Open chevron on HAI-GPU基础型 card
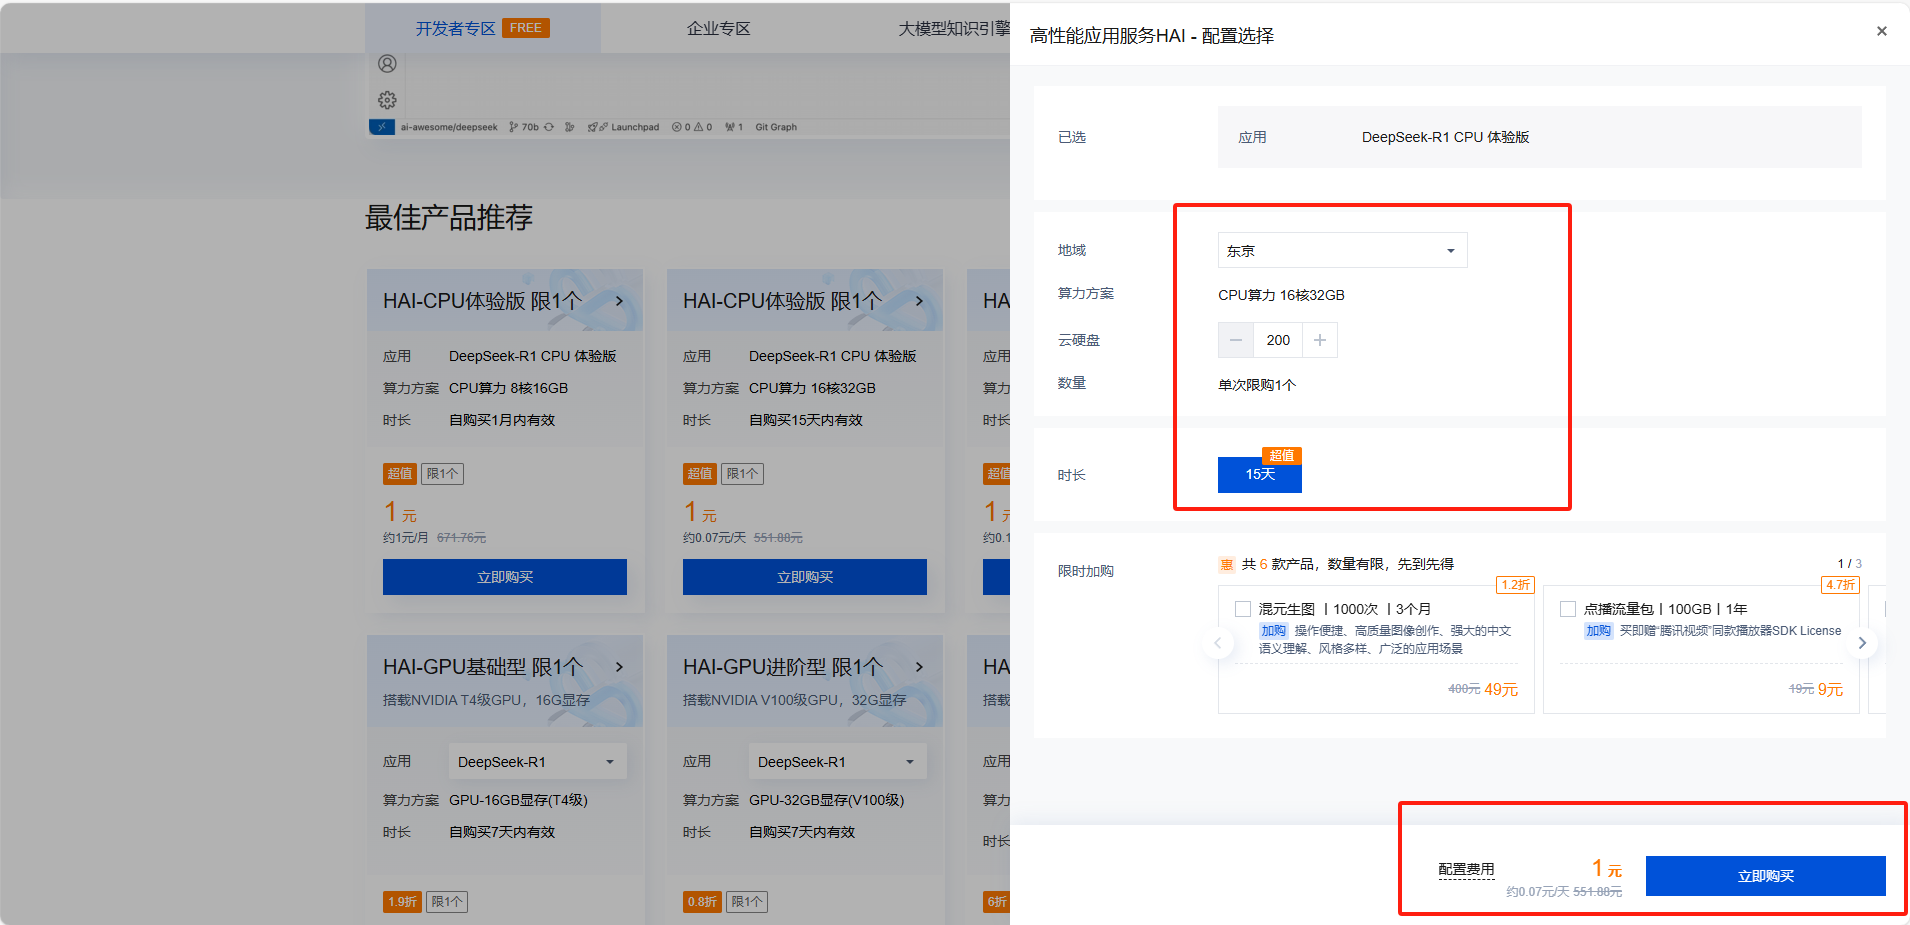This screenshot has height=925, width=1910. [x=619, y=667]
